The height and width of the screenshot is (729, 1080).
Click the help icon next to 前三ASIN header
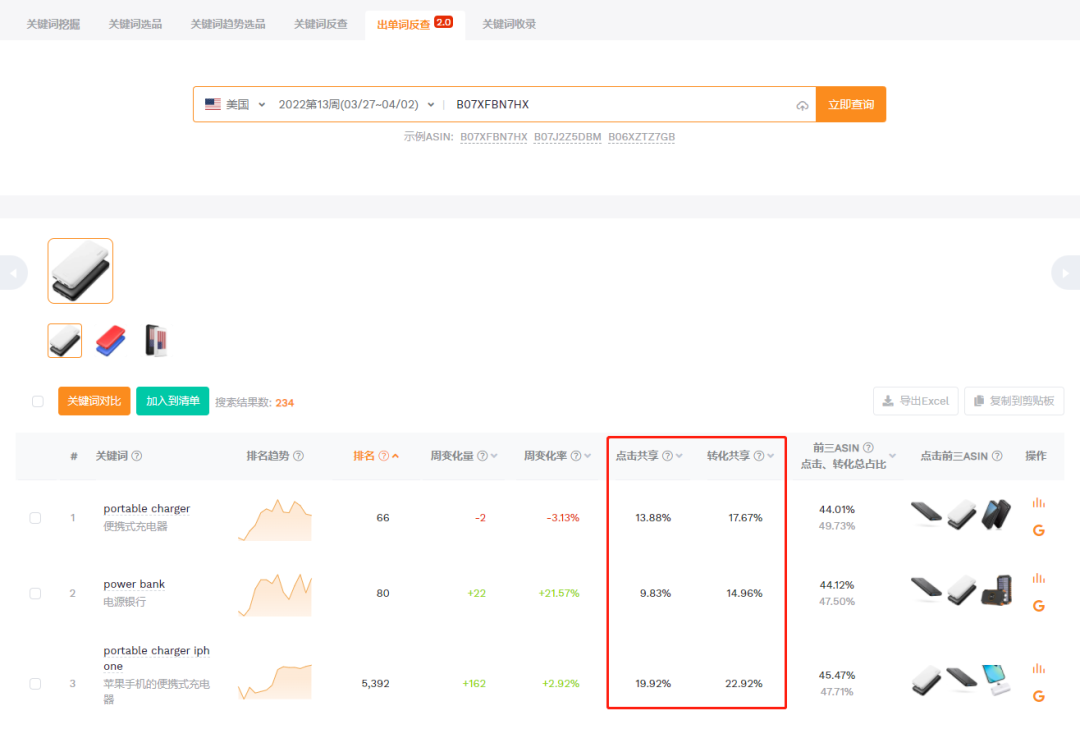pos(868,448)
